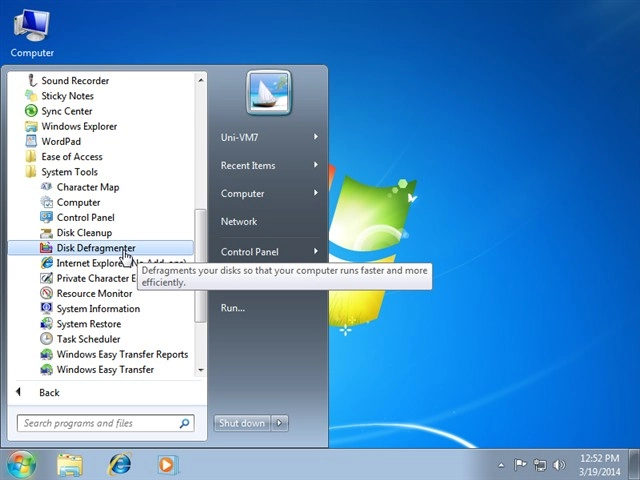
Task: Show hidden tray icons arrow
Action: pyautogui.click(x=501, y=465)
